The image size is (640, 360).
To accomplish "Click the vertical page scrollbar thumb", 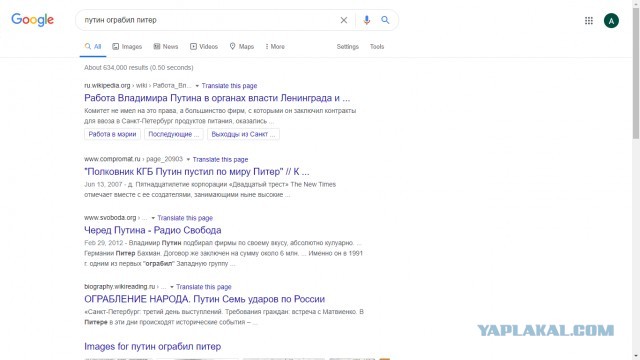I will [636, 72].
